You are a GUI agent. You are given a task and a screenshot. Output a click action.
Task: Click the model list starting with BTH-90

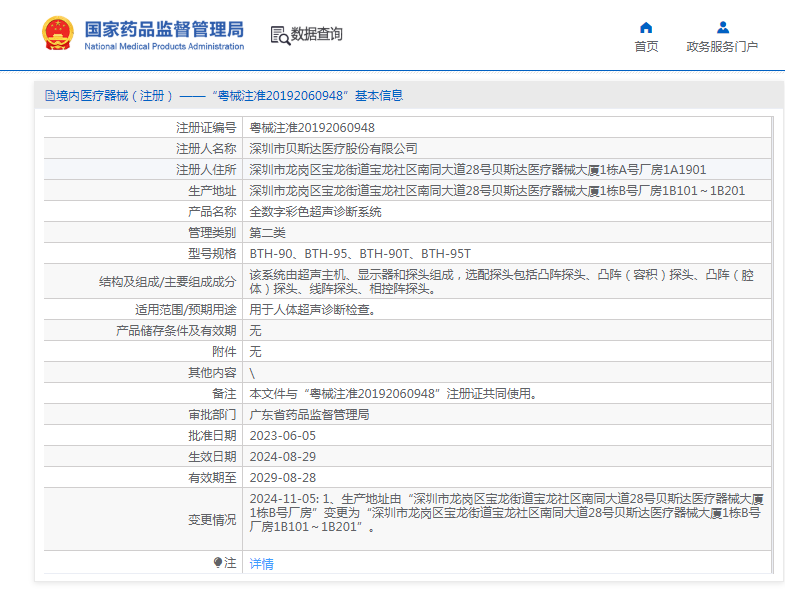[359, 254]
